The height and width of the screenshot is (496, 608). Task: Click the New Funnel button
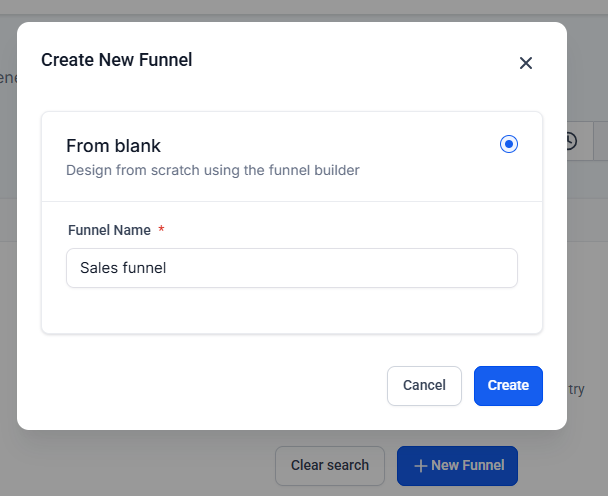457,465
